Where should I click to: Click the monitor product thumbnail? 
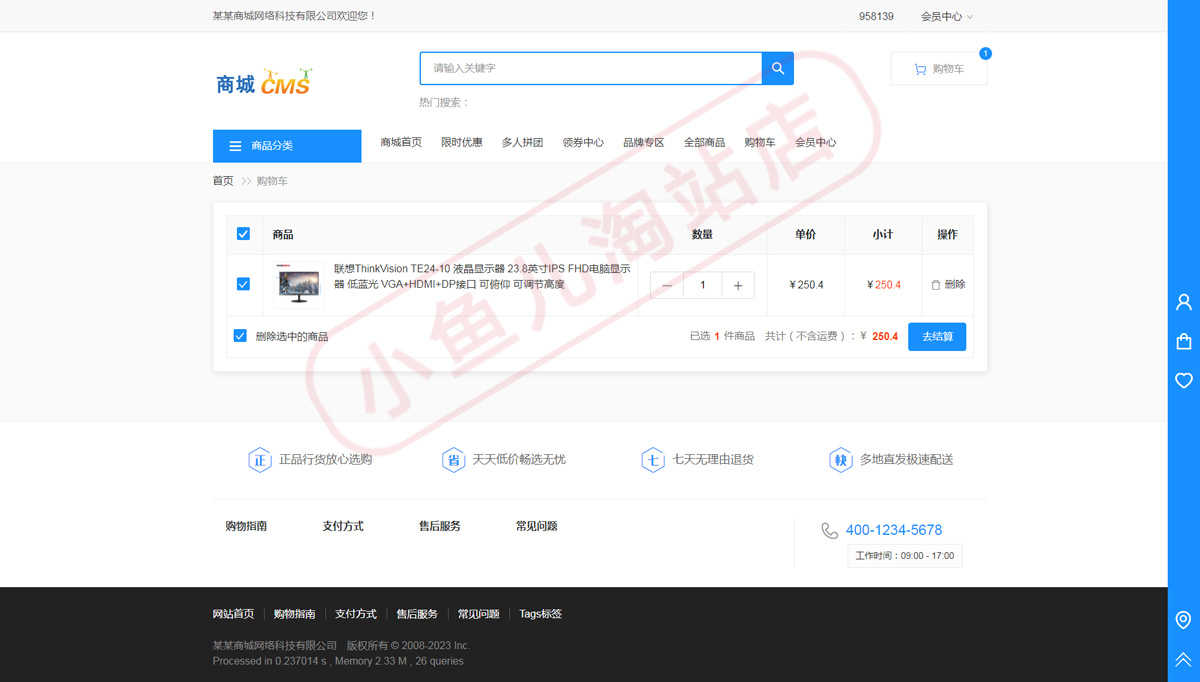(x=299, y=285)
